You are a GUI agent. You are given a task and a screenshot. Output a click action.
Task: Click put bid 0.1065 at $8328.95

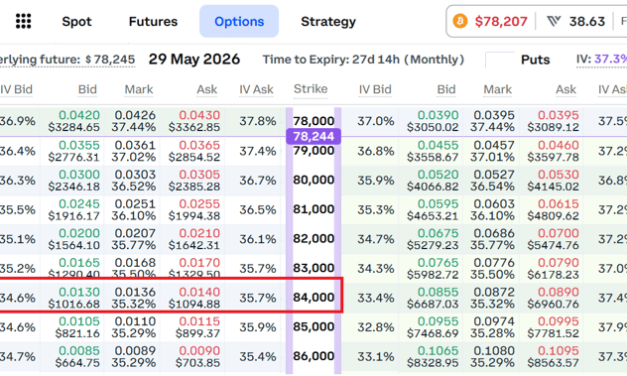pos(433,356)
